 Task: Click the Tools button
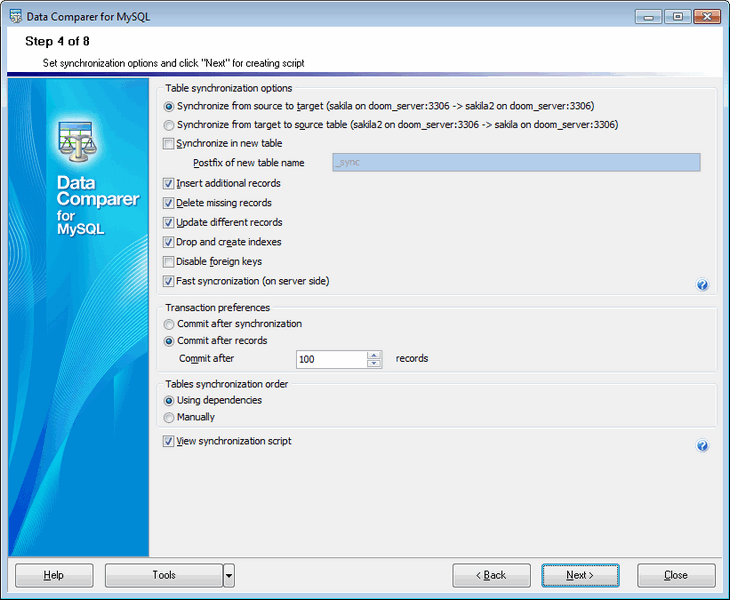pos(164,576)
